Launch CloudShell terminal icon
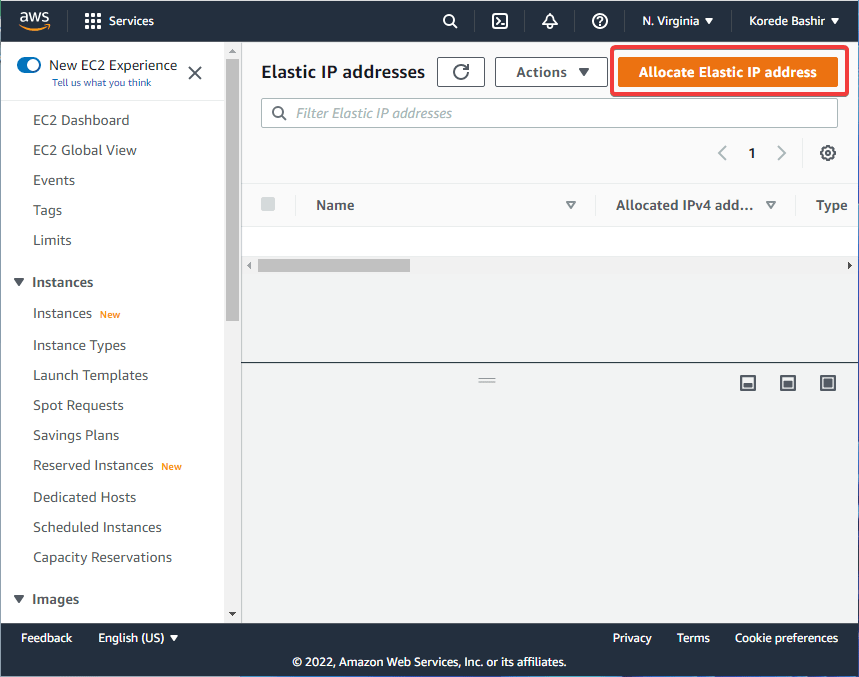 click(500, 21)
